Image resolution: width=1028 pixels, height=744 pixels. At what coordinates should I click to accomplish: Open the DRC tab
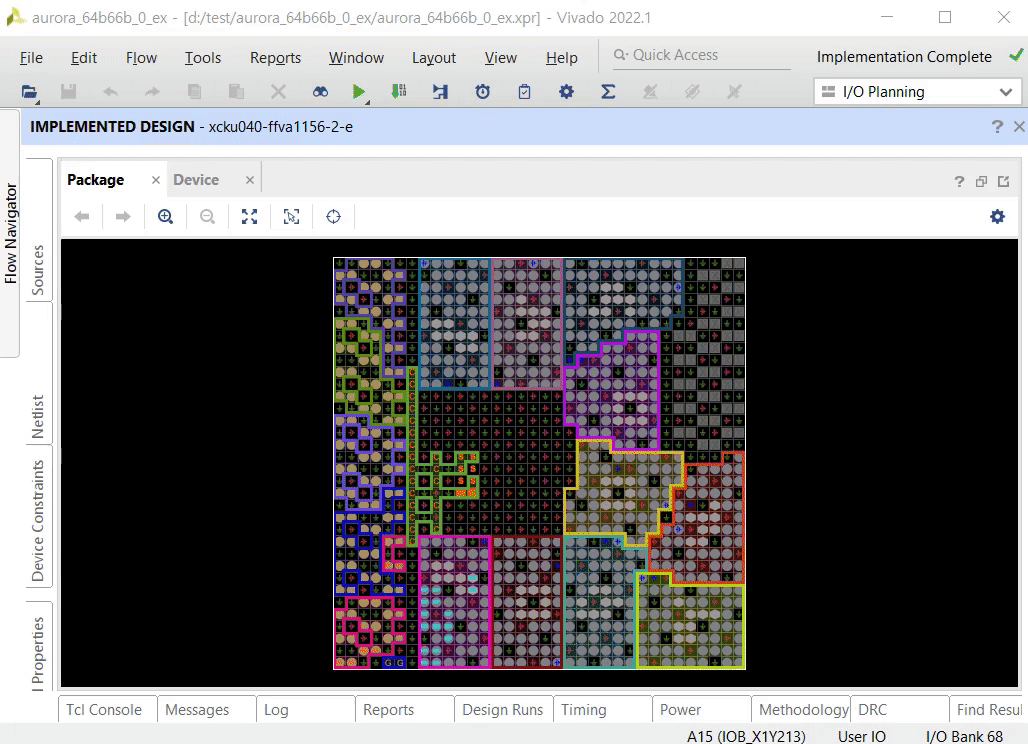[x=873, y=710]
